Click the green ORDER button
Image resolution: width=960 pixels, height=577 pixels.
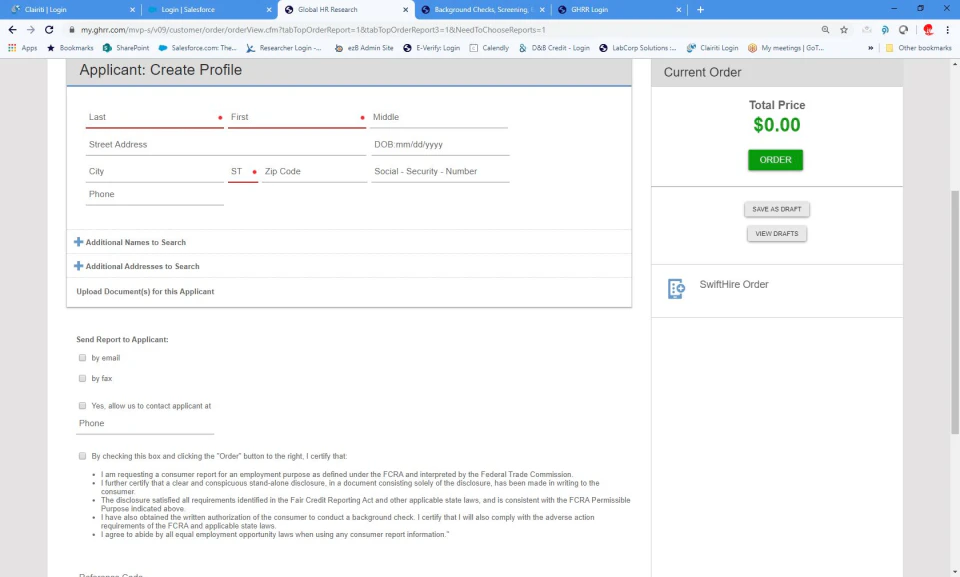click(x=775, y=160)
